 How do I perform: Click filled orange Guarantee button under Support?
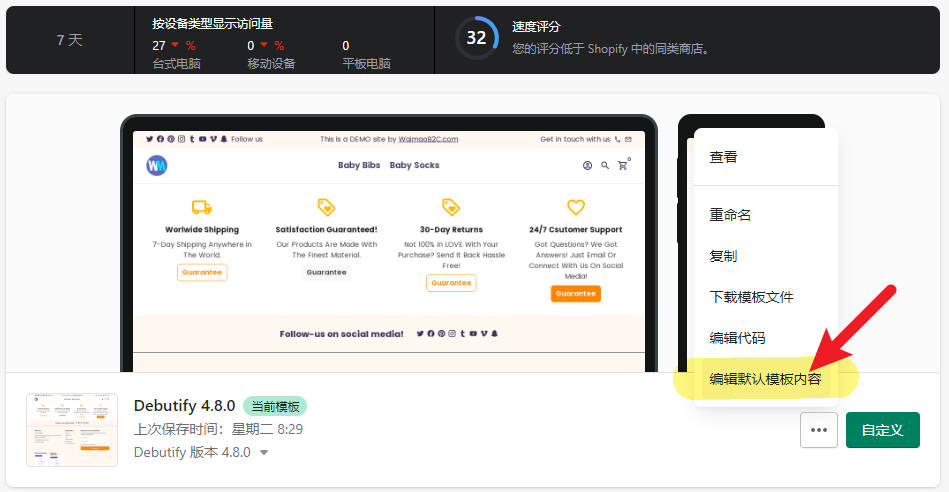pyautogui.click(x=576, y=294)
